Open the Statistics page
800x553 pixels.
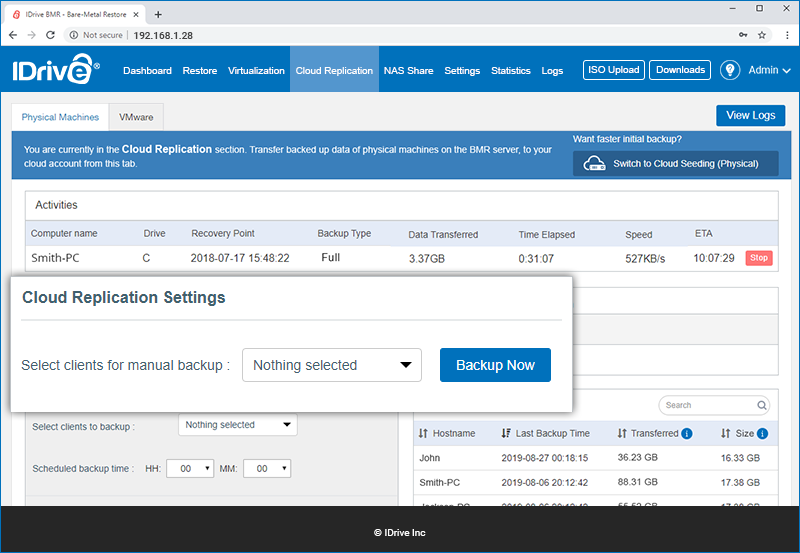[511, 70]
